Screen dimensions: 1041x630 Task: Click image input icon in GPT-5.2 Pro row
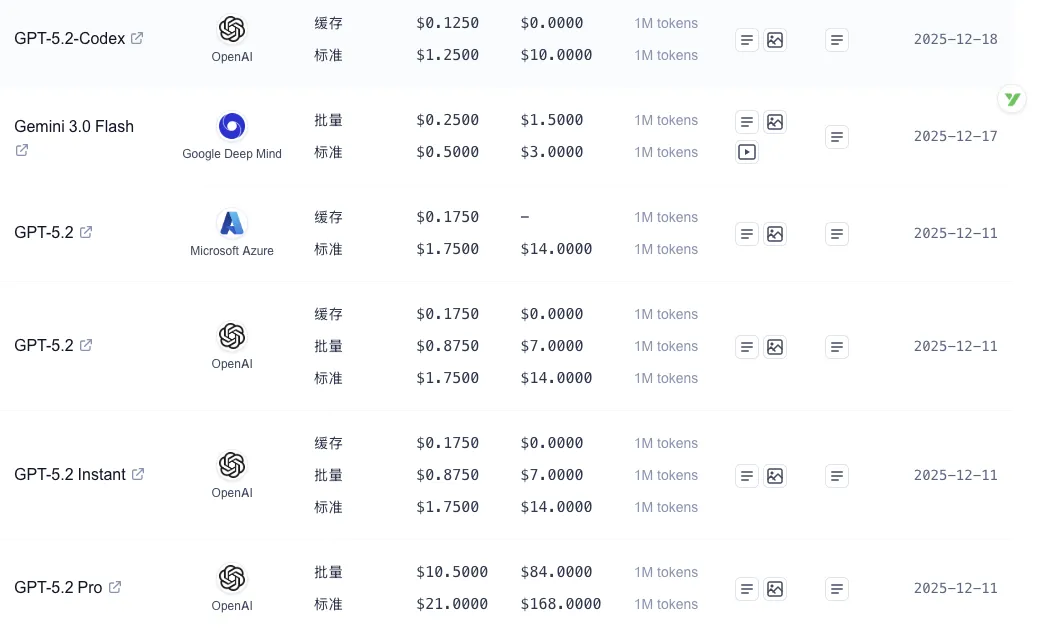pos(775,589)
